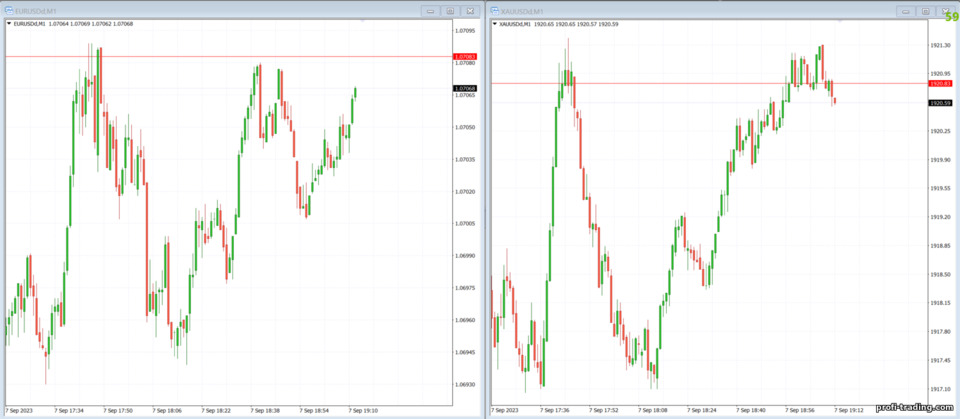Image resolution: width=960 pixels, height=419 pixels.
Task: Click the 7 Sep 18:24 time label
Action: (702, 410)
